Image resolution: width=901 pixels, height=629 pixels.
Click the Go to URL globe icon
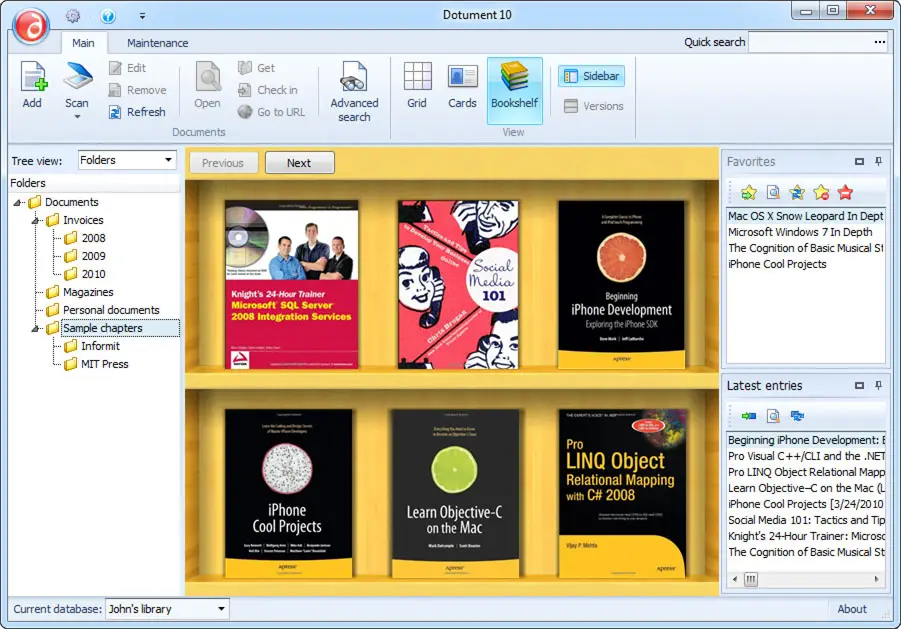click(x=245, y=111)
